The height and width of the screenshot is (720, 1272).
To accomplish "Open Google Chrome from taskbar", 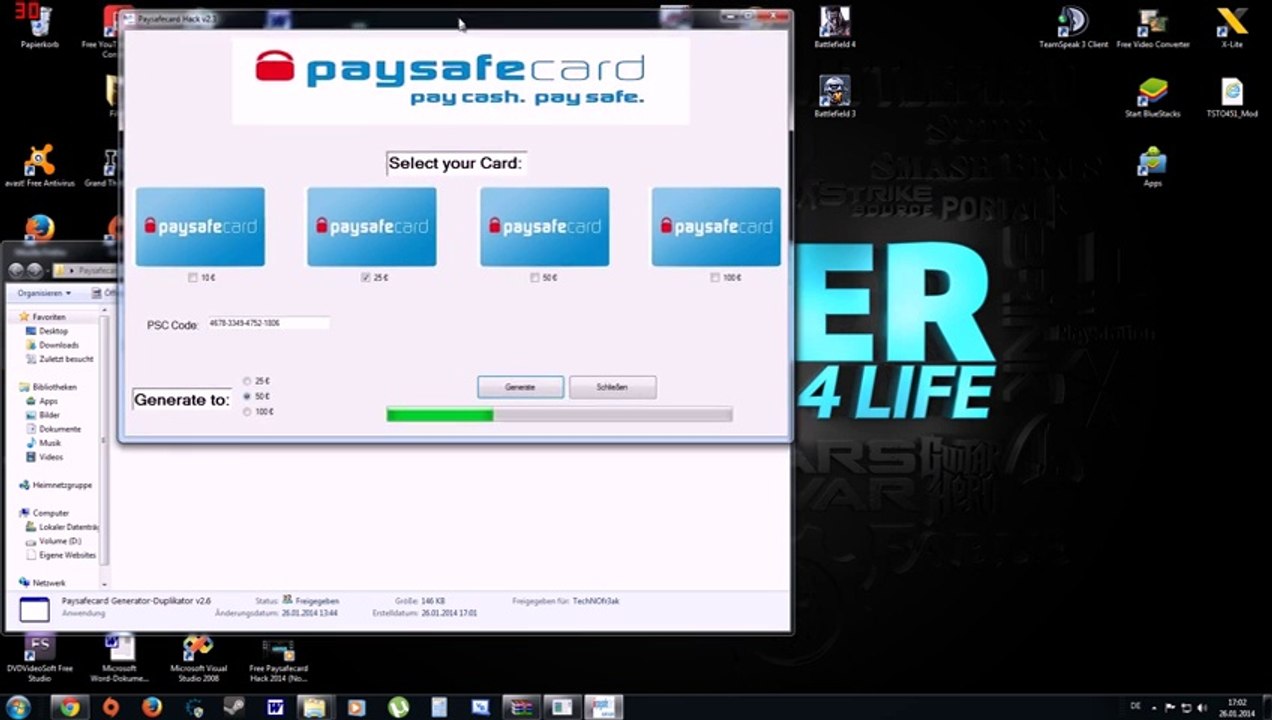I will click(x=69, y=707).
